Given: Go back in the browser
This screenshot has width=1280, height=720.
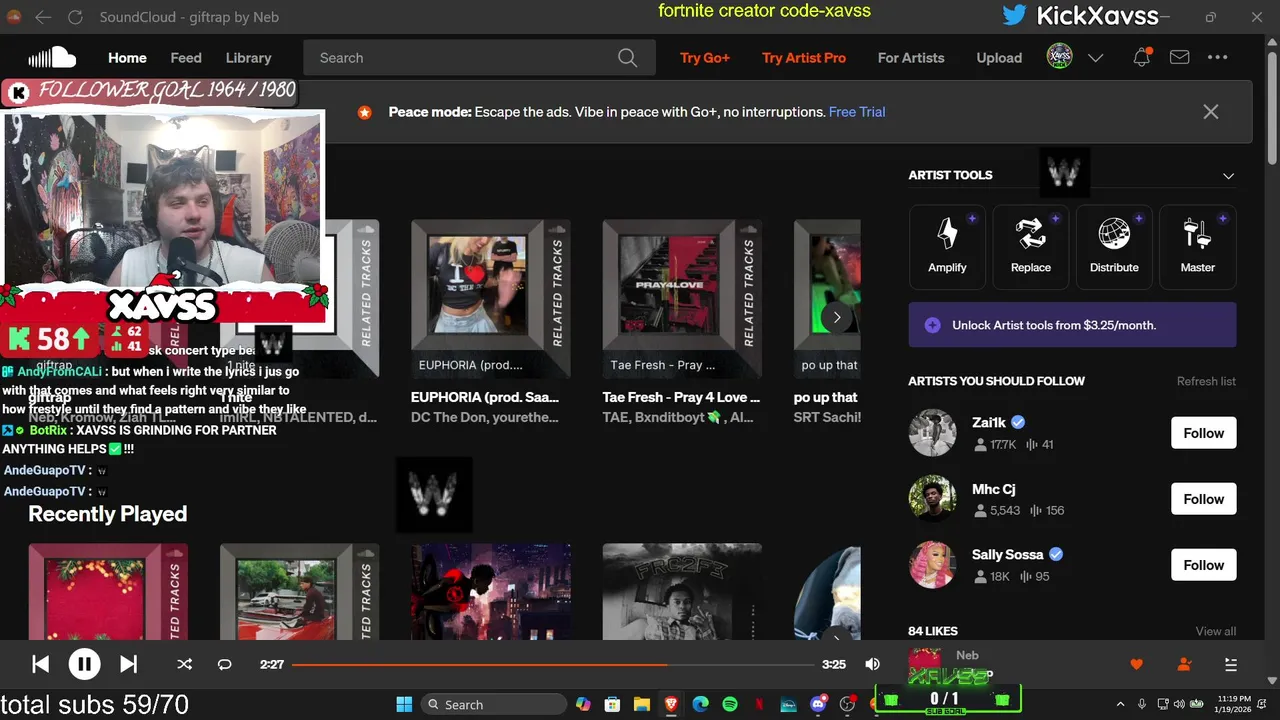Looking at the screenshot, I should 42,17.
